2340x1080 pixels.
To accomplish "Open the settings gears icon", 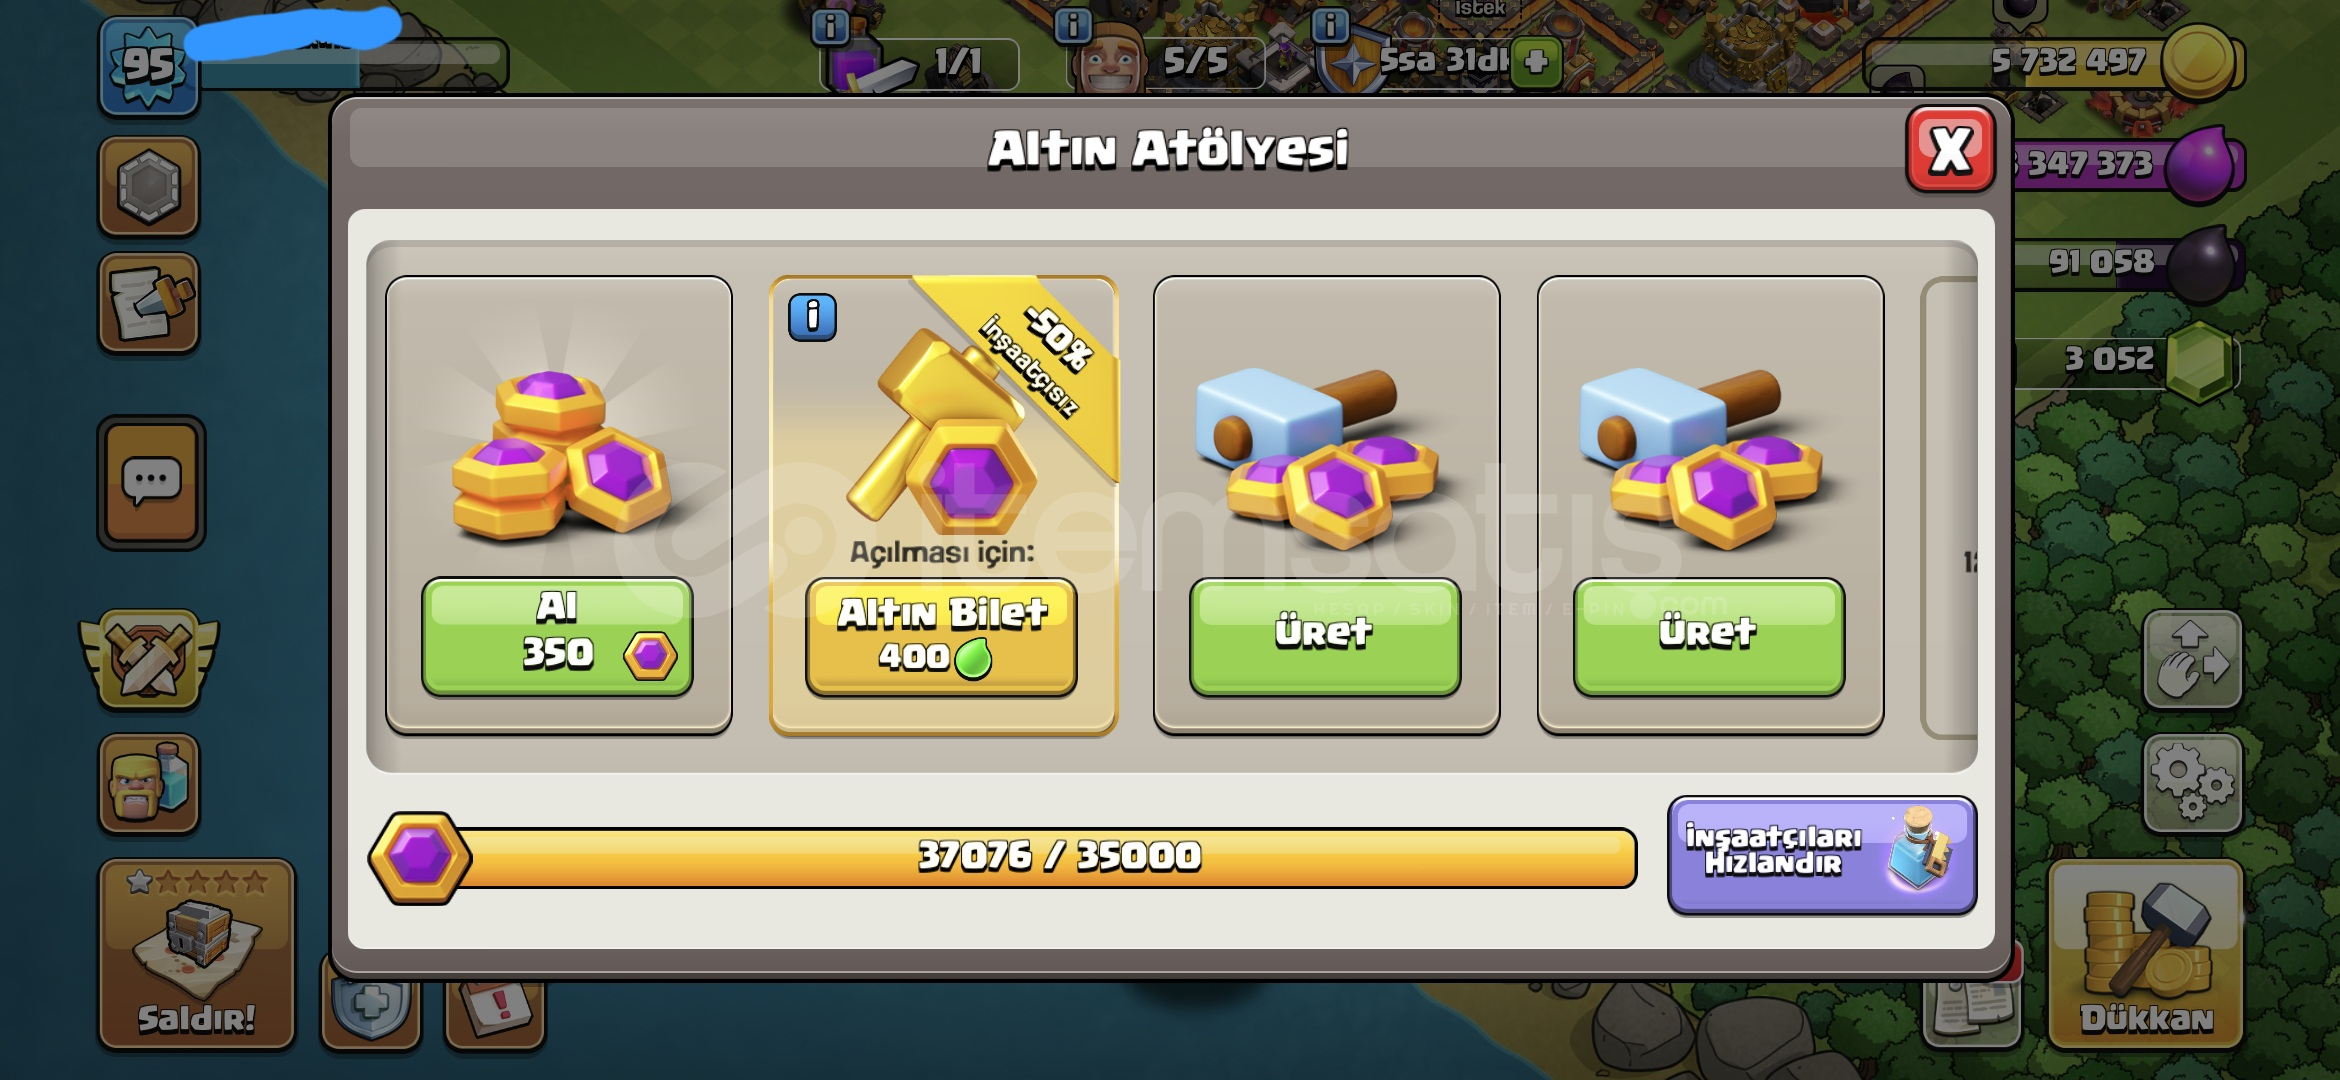I will tap(2191, 783).
